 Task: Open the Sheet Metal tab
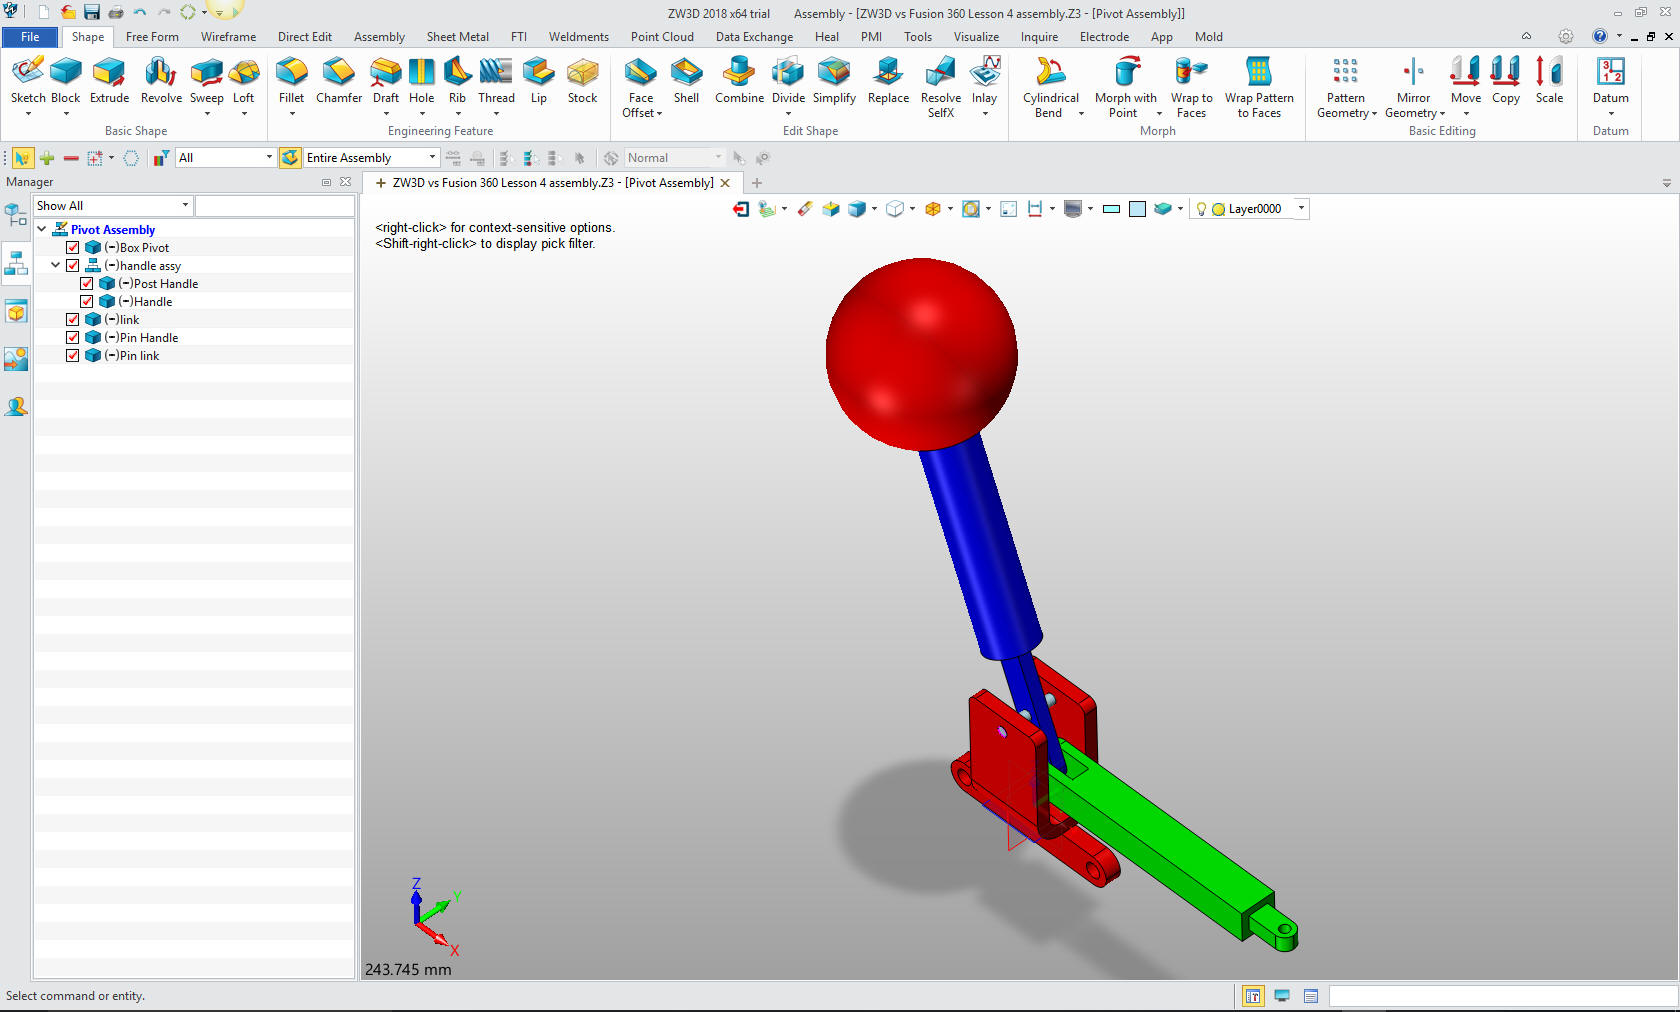click(457, 37)
